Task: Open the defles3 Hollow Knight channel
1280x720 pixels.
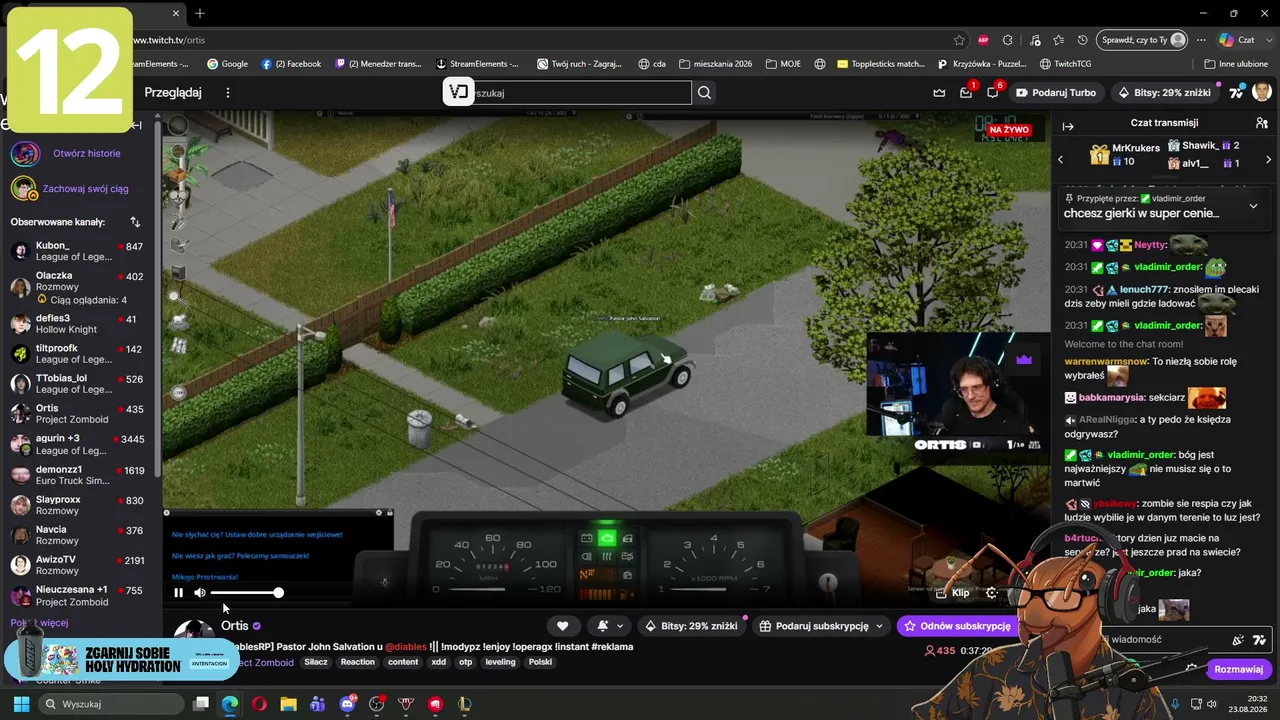Action: (x=77, y=324)
